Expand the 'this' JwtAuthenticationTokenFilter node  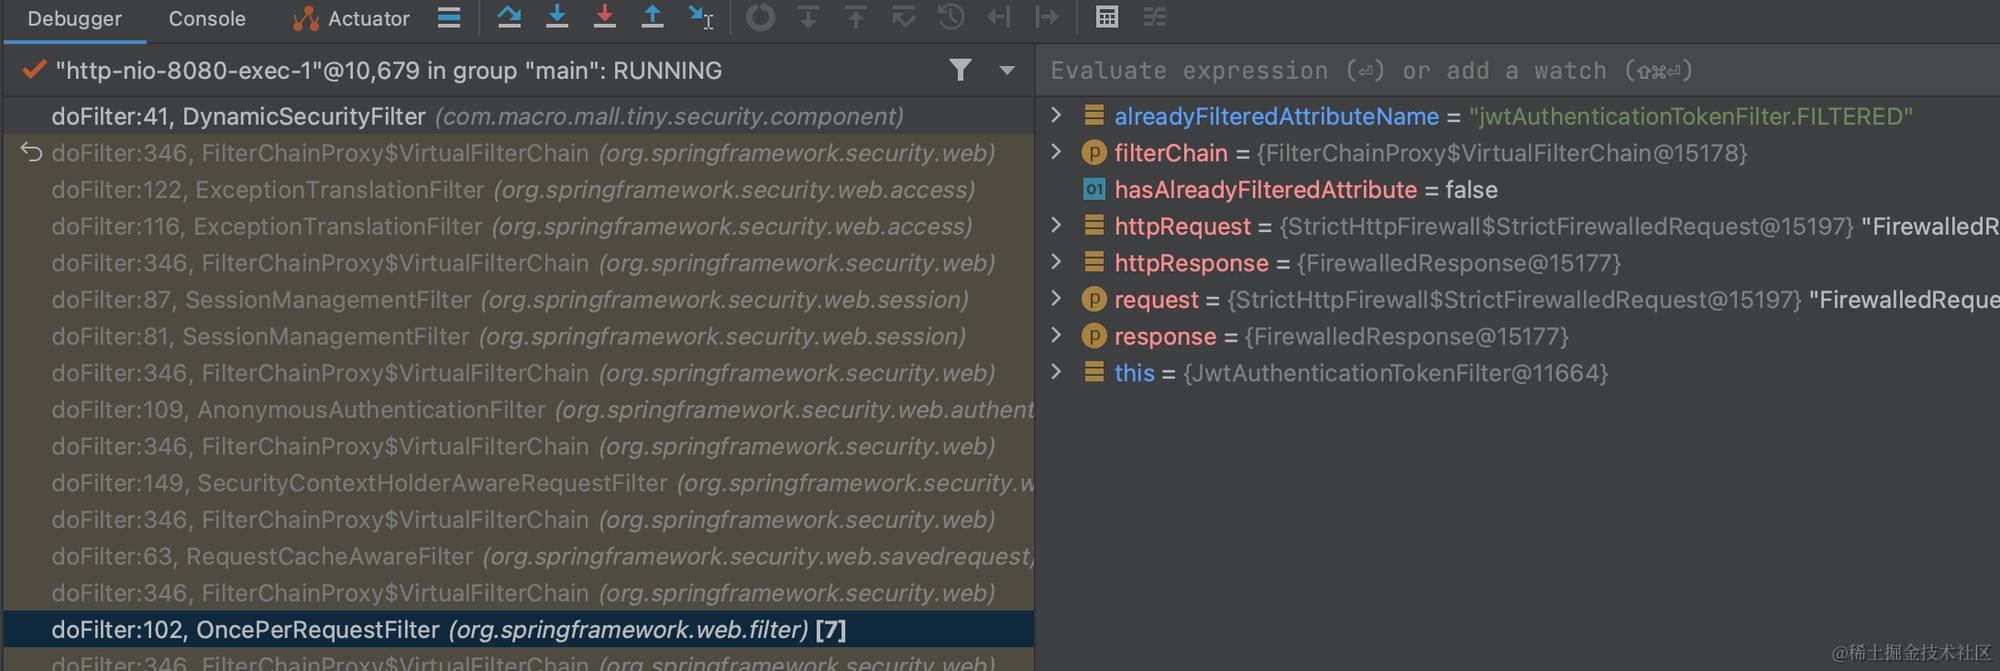1056,372
